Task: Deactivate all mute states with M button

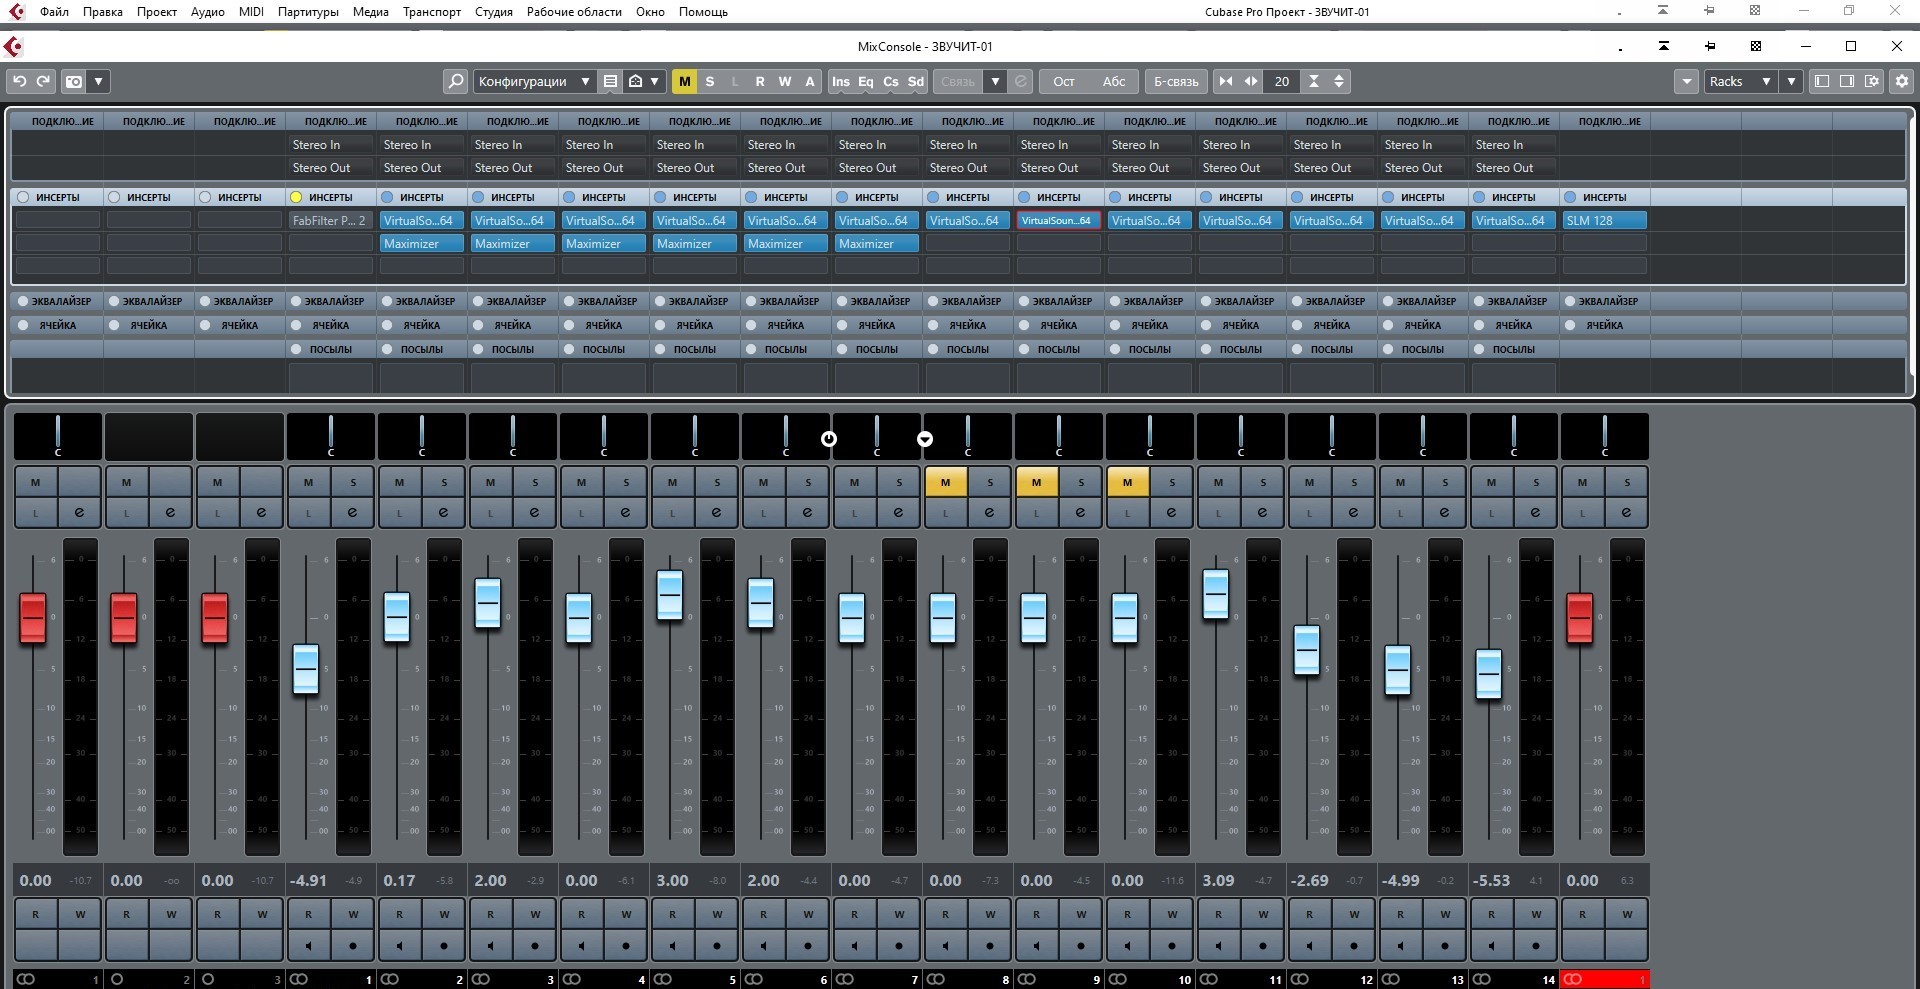Action: (684, 81)
